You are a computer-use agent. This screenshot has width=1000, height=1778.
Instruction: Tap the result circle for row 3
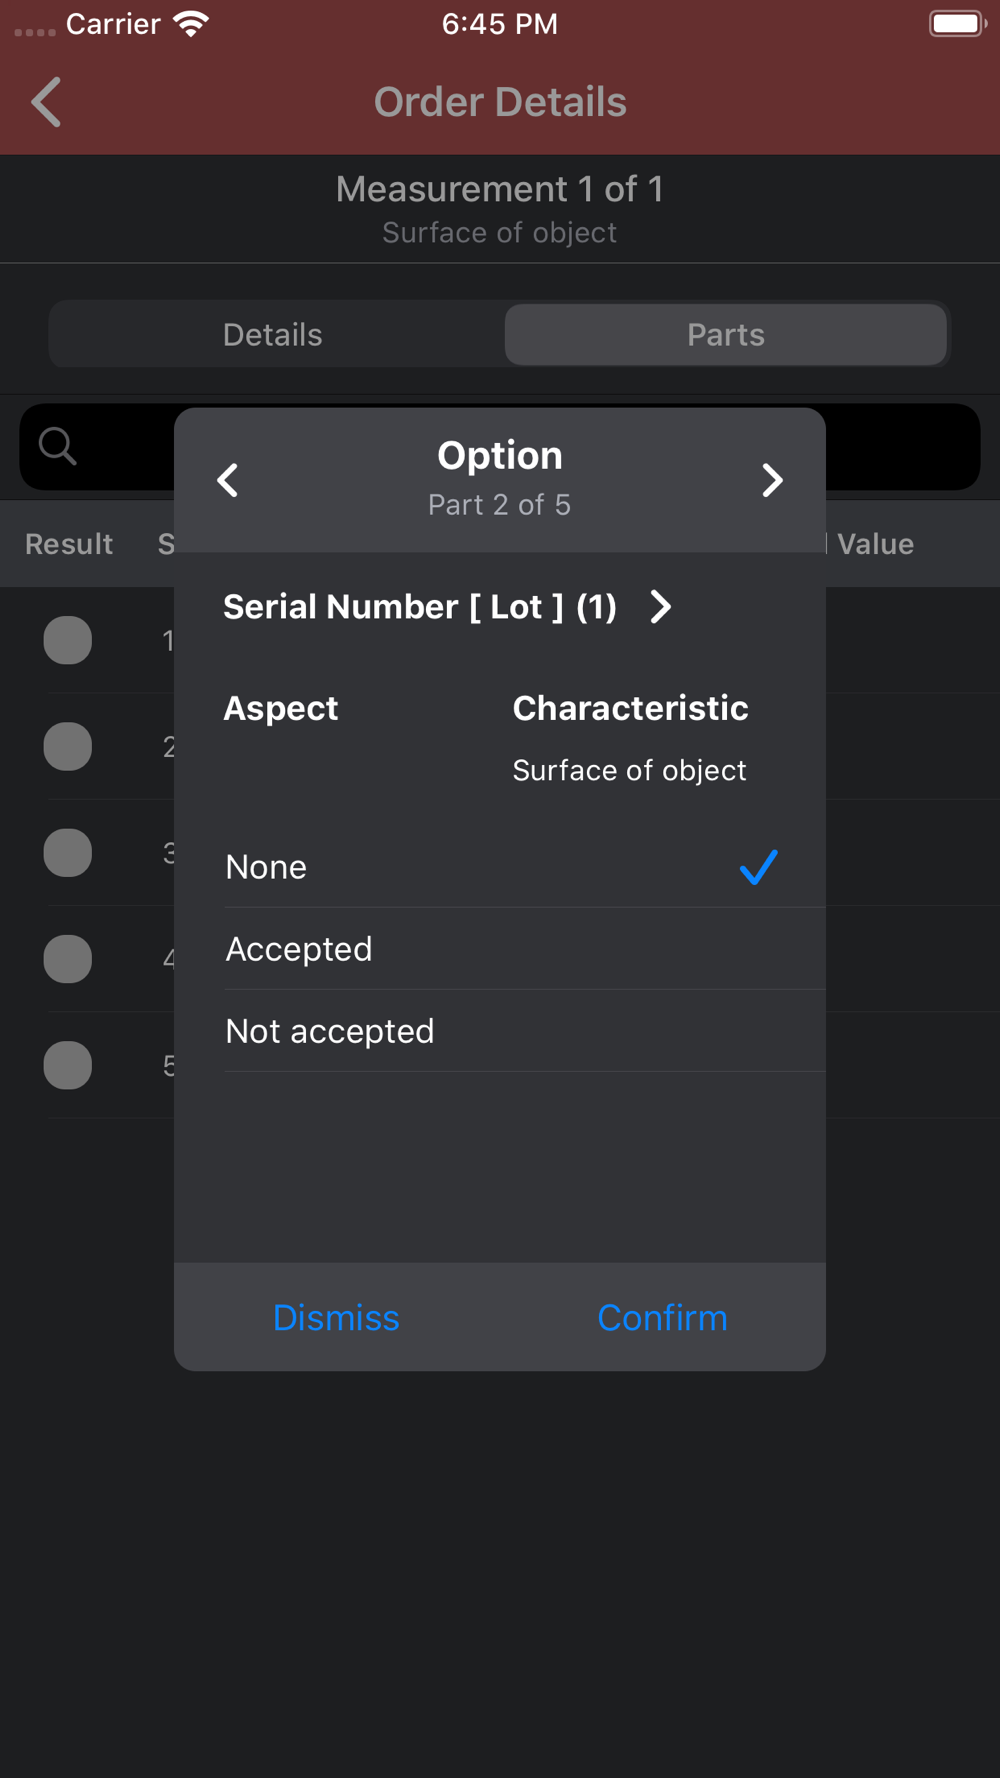pyautogui.click(x=68, y=853)
